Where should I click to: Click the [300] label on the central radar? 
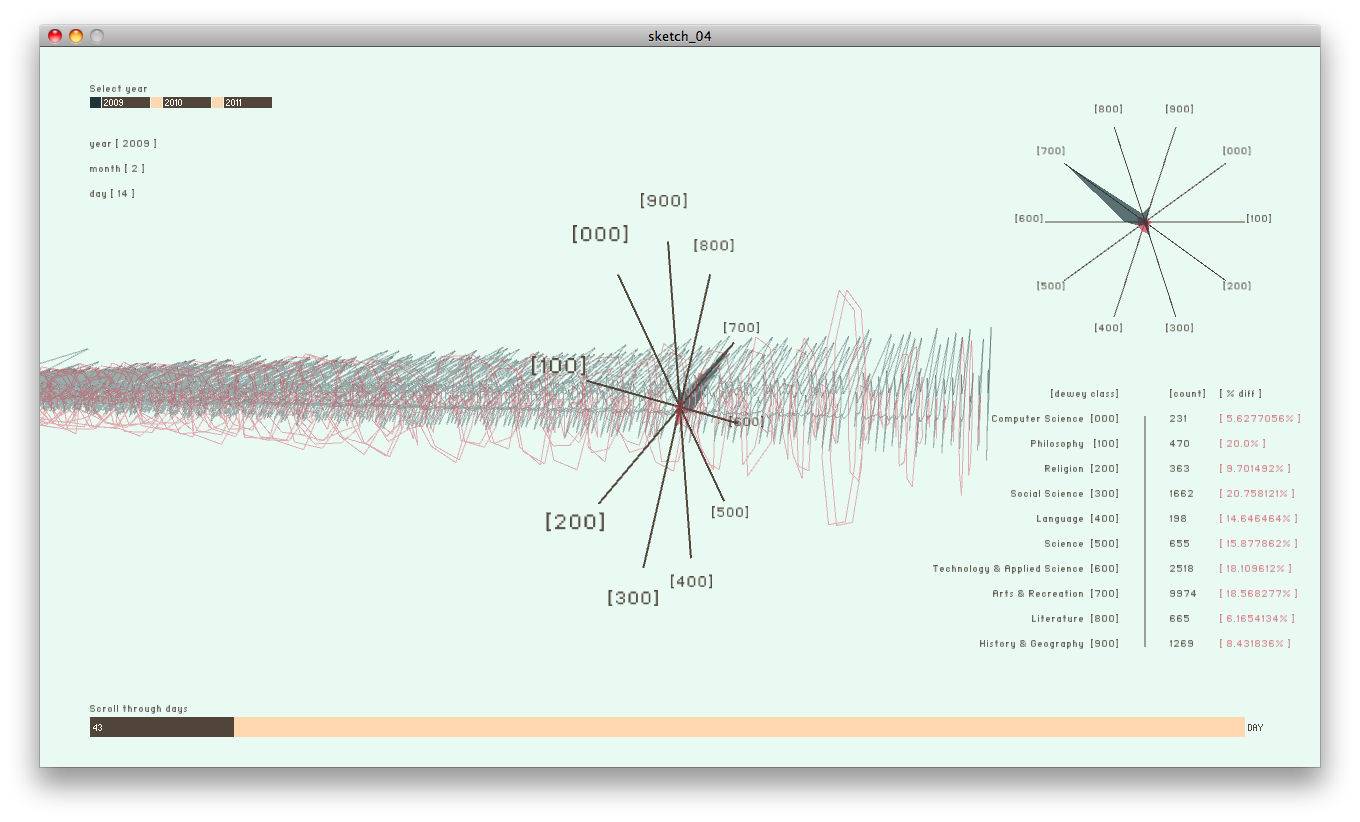(633, 598)
